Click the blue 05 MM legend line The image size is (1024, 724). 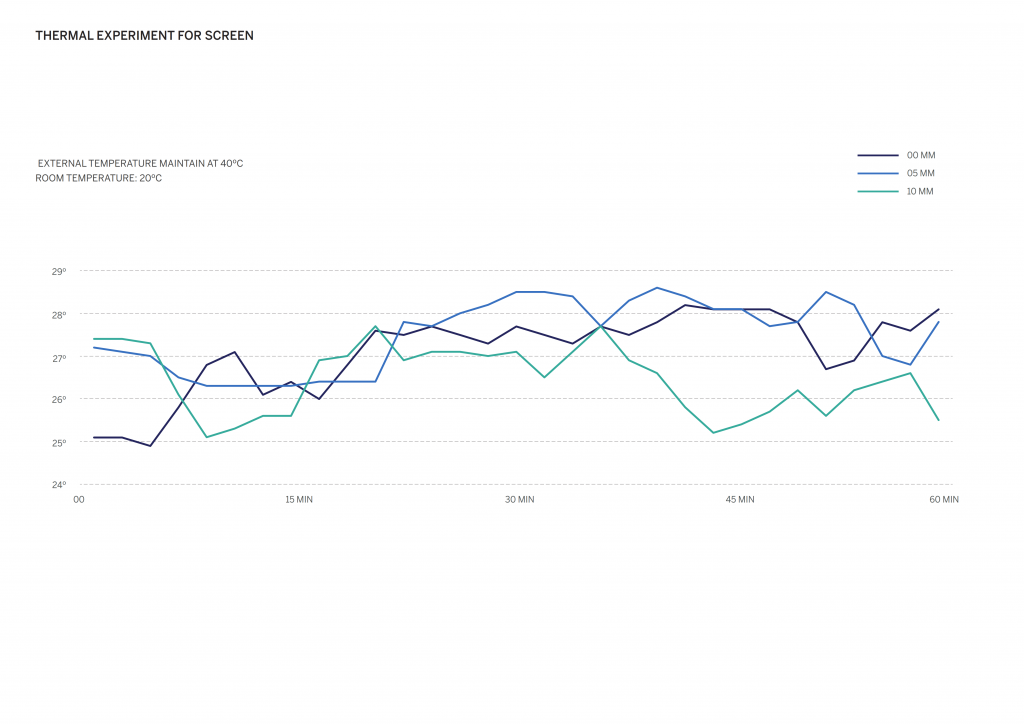pyautogui.click(x=878, y=173)
